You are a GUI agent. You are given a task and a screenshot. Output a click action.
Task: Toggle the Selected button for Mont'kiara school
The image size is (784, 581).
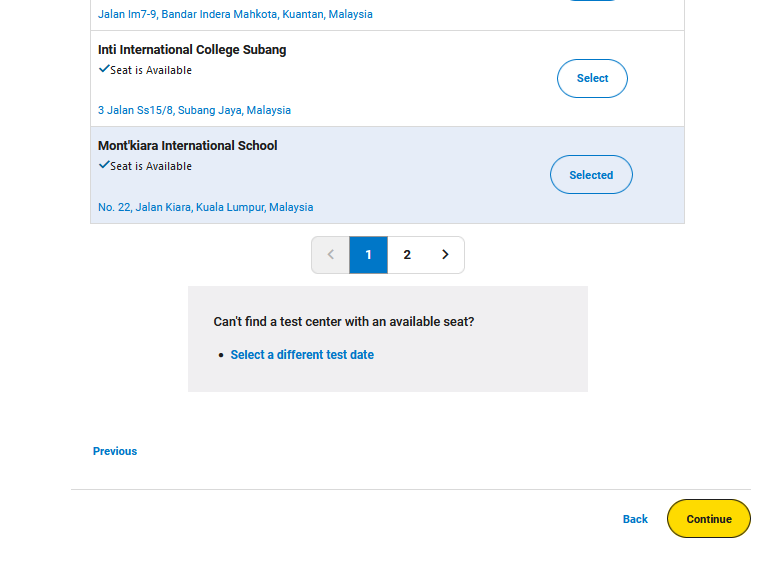point(591,175)
